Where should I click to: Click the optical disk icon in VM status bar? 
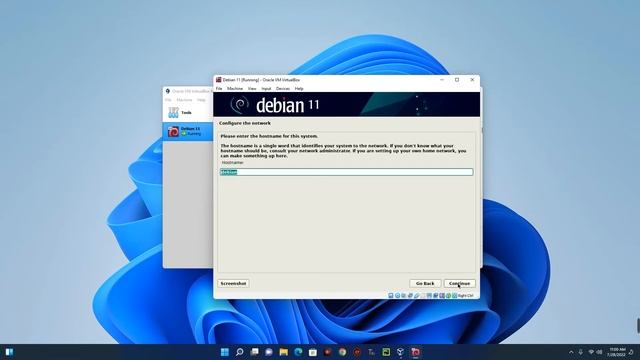[397, 296]
